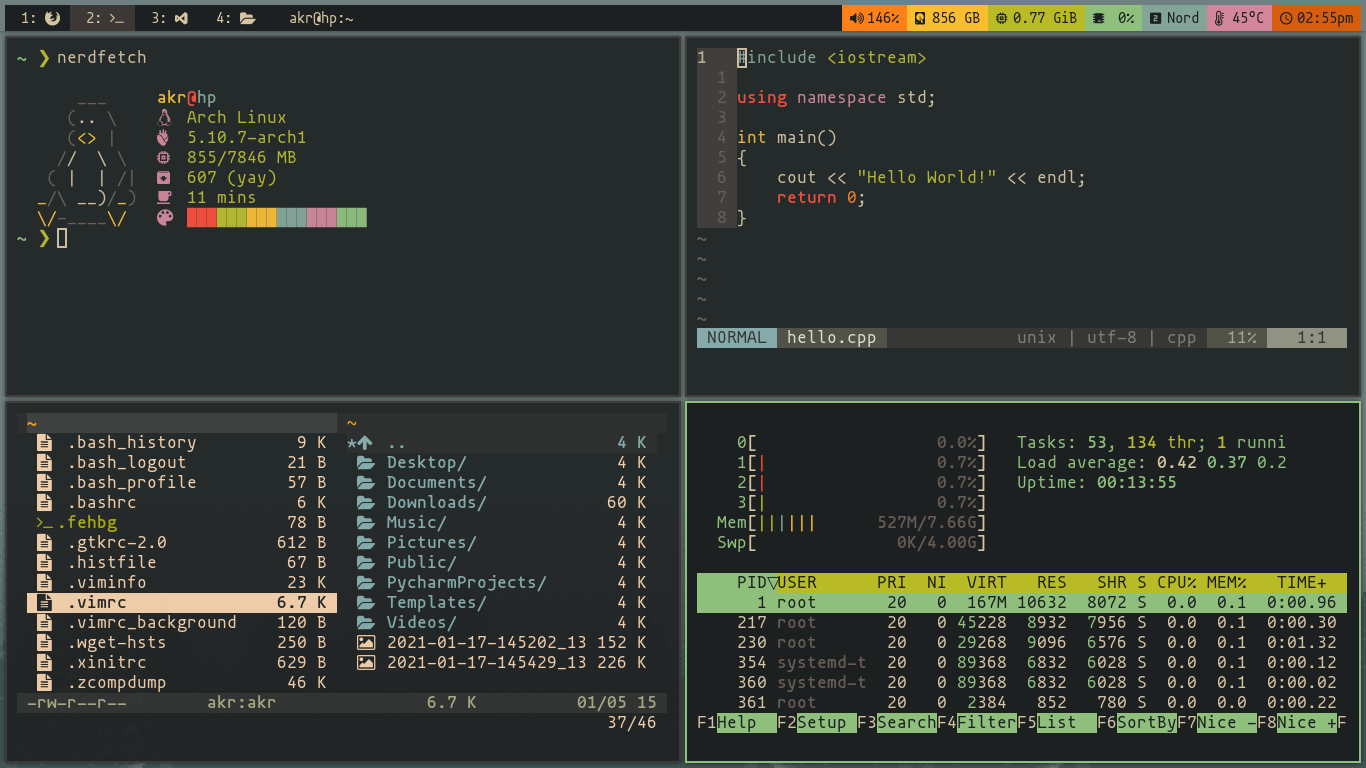Click the shell script icon beside .fehbg

tap(46, 522)
